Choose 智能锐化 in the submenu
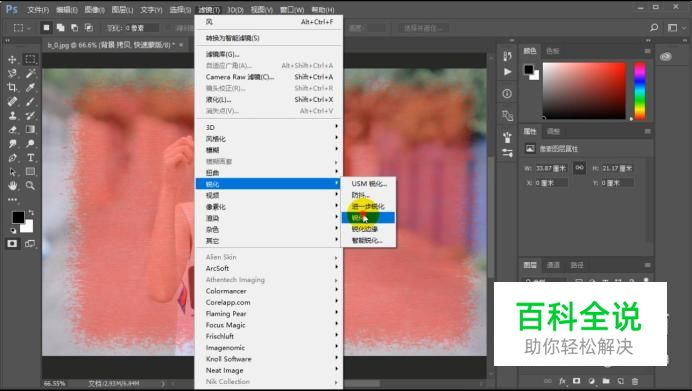 point(369,241)
